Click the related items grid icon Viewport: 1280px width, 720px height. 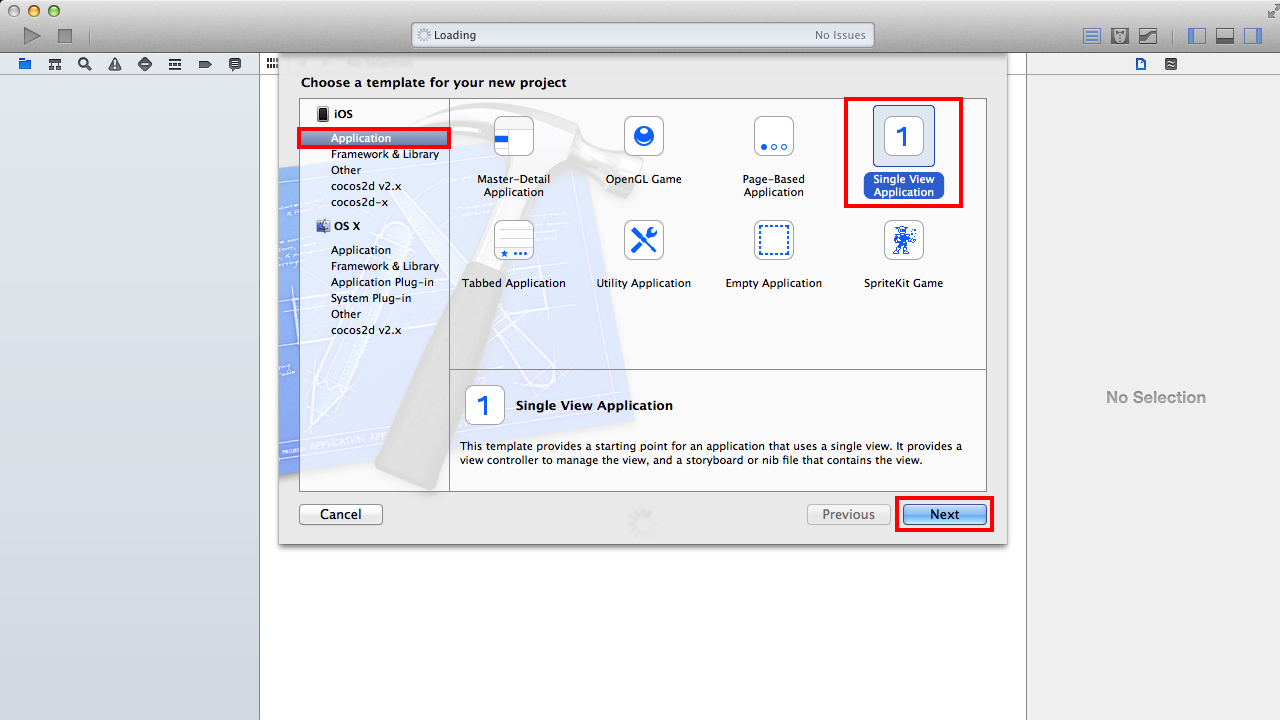tap(271, 63)
